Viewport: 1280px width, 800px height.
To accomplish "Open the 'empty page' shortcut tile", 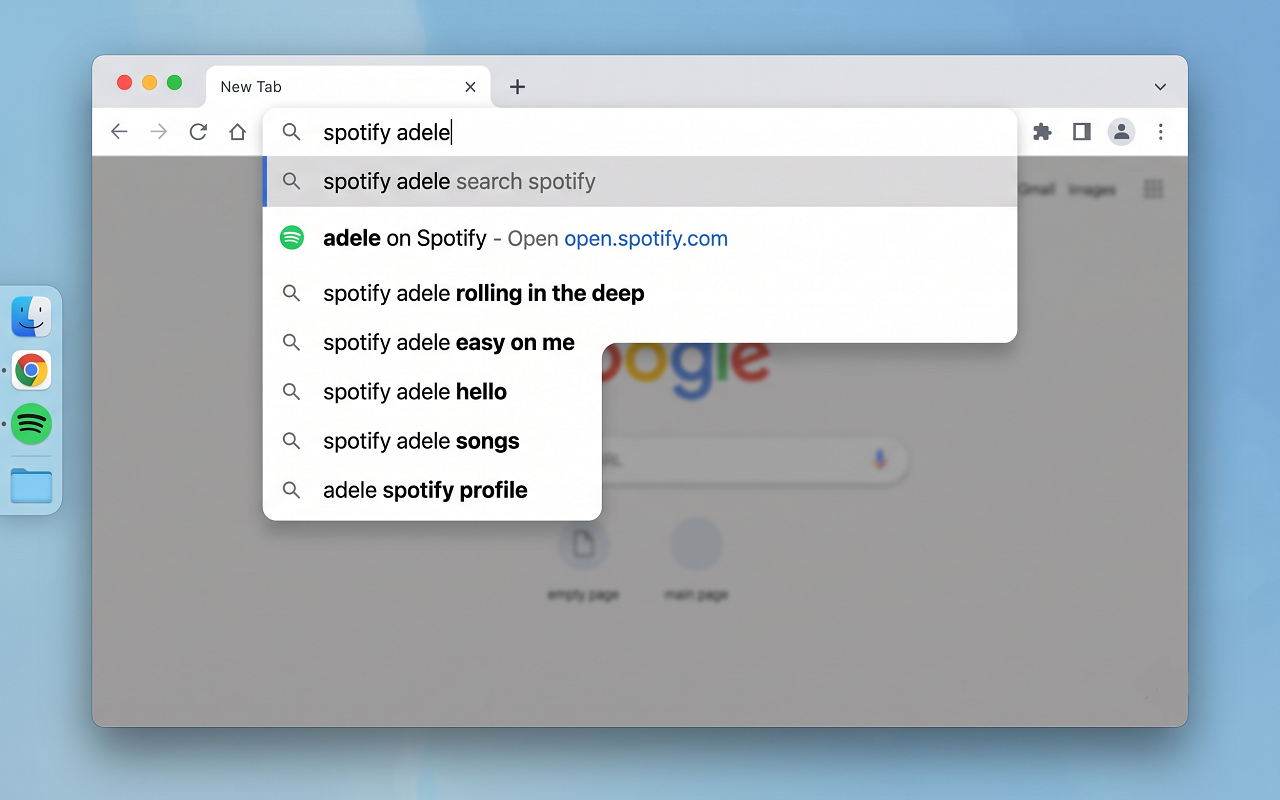I will [583, 561].
